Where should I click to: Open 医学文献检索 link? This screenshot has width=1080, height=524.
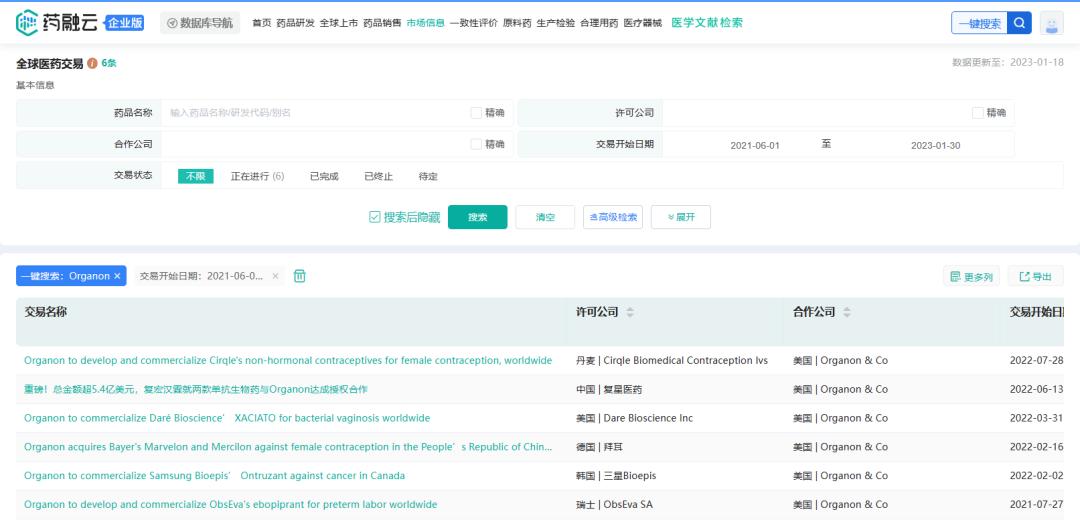(x=707, y=23)
